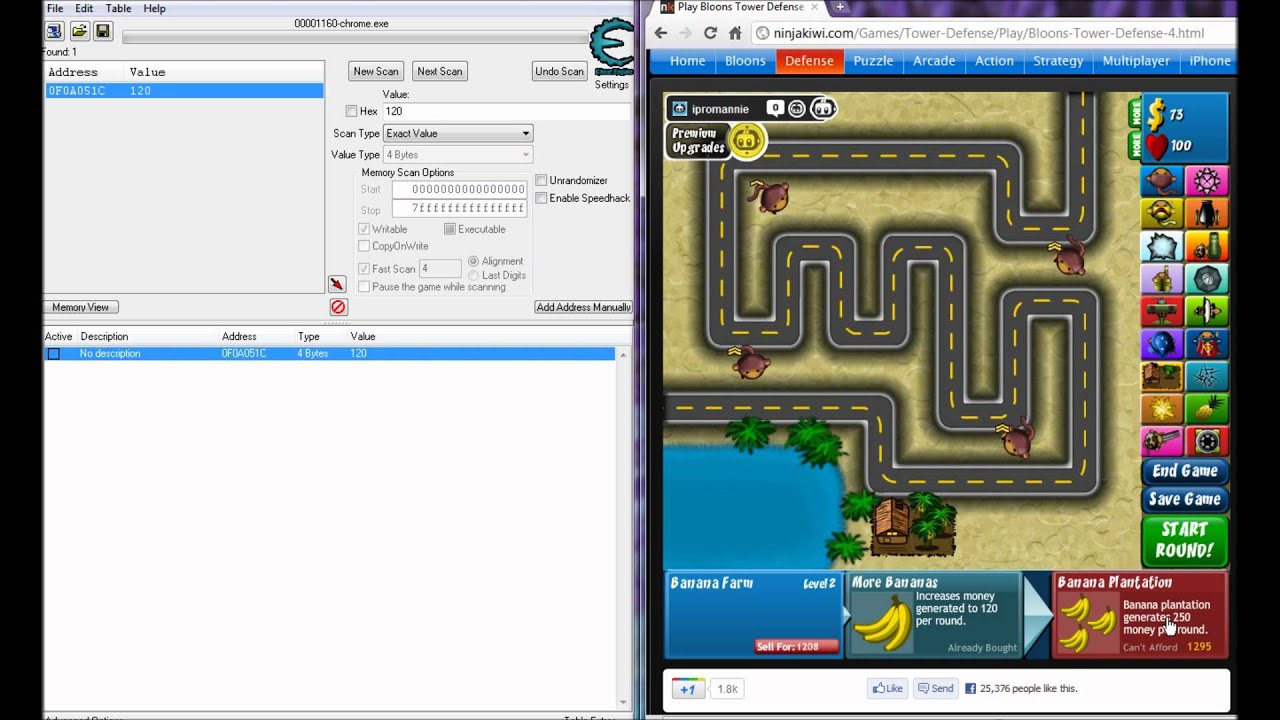Go to the Bloons nav tab
This screenshot has height=720, width=1280.
pyautogui.click(x=745, y=61)
